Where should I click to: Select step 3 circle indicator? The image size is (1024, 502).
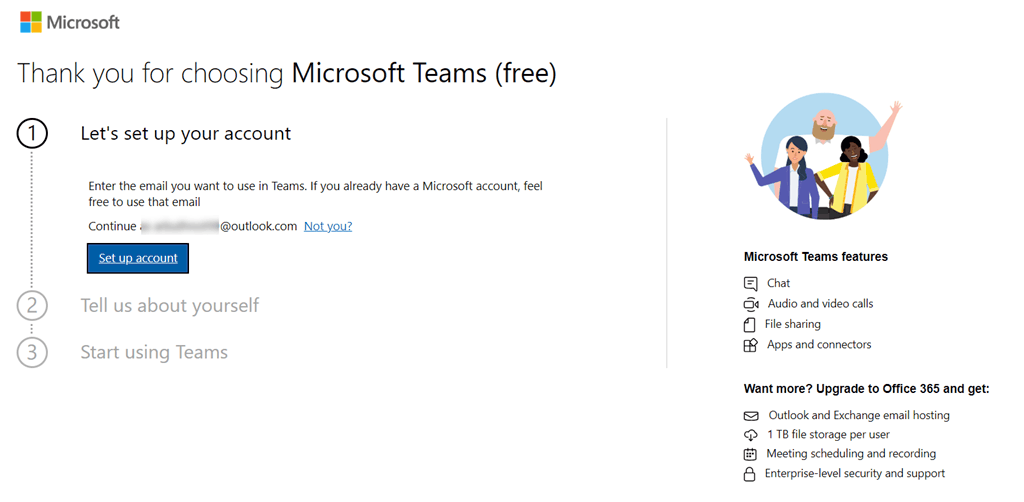[x=32, y=353]
